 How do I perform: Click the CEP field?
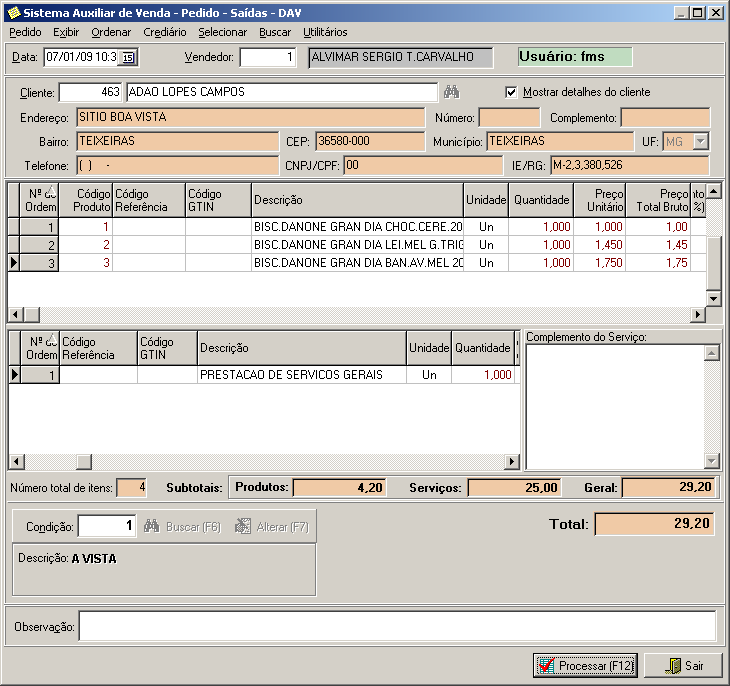click(370, 142)
